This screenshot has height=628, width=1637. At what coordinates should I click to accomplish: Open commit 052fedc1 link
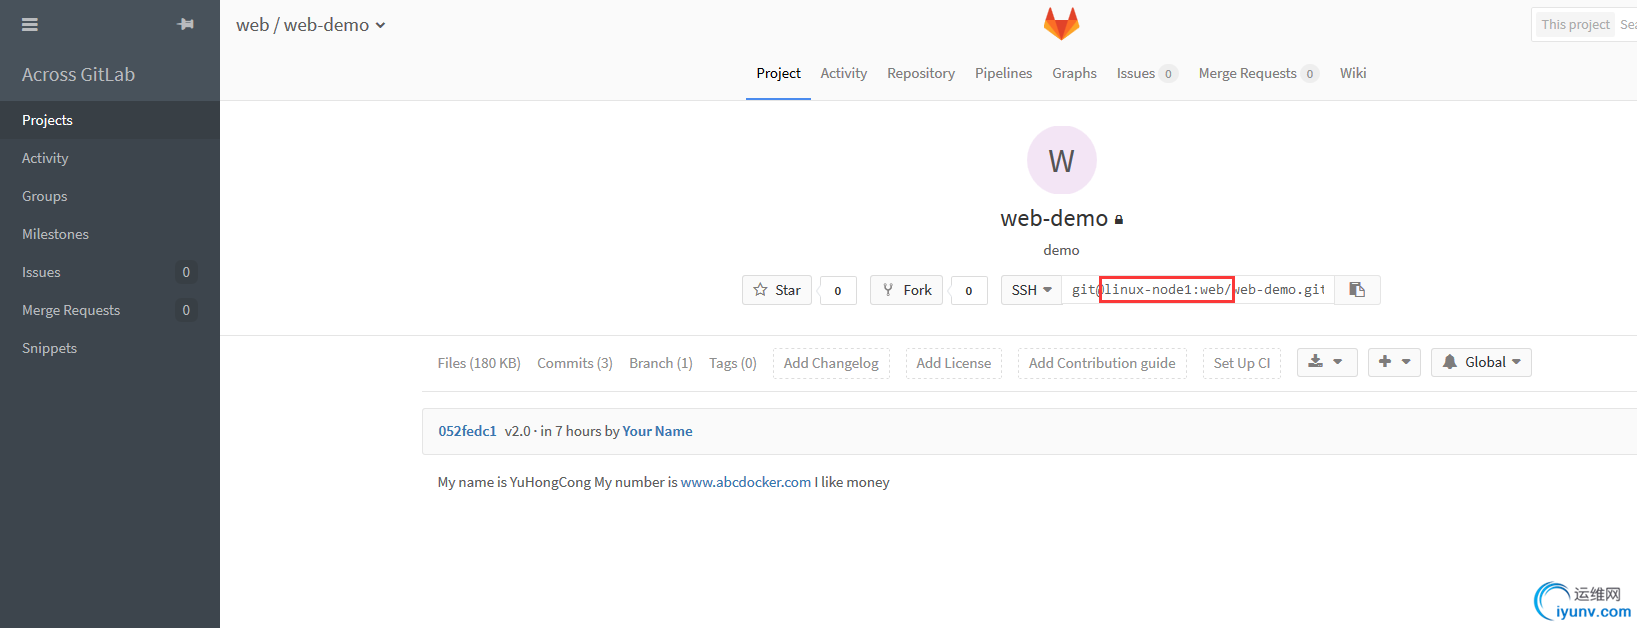click(467, 431)
